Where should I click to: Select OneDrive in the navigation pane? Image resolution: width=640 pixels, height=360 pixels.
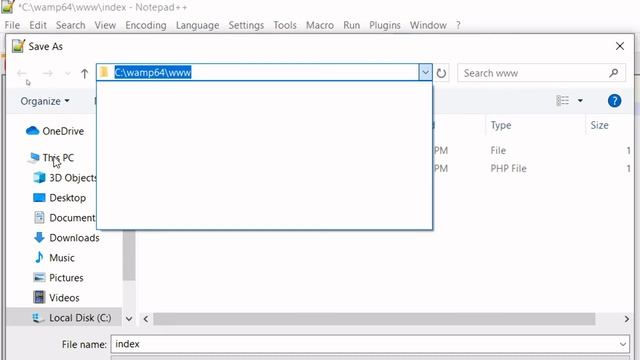(55, 131)
